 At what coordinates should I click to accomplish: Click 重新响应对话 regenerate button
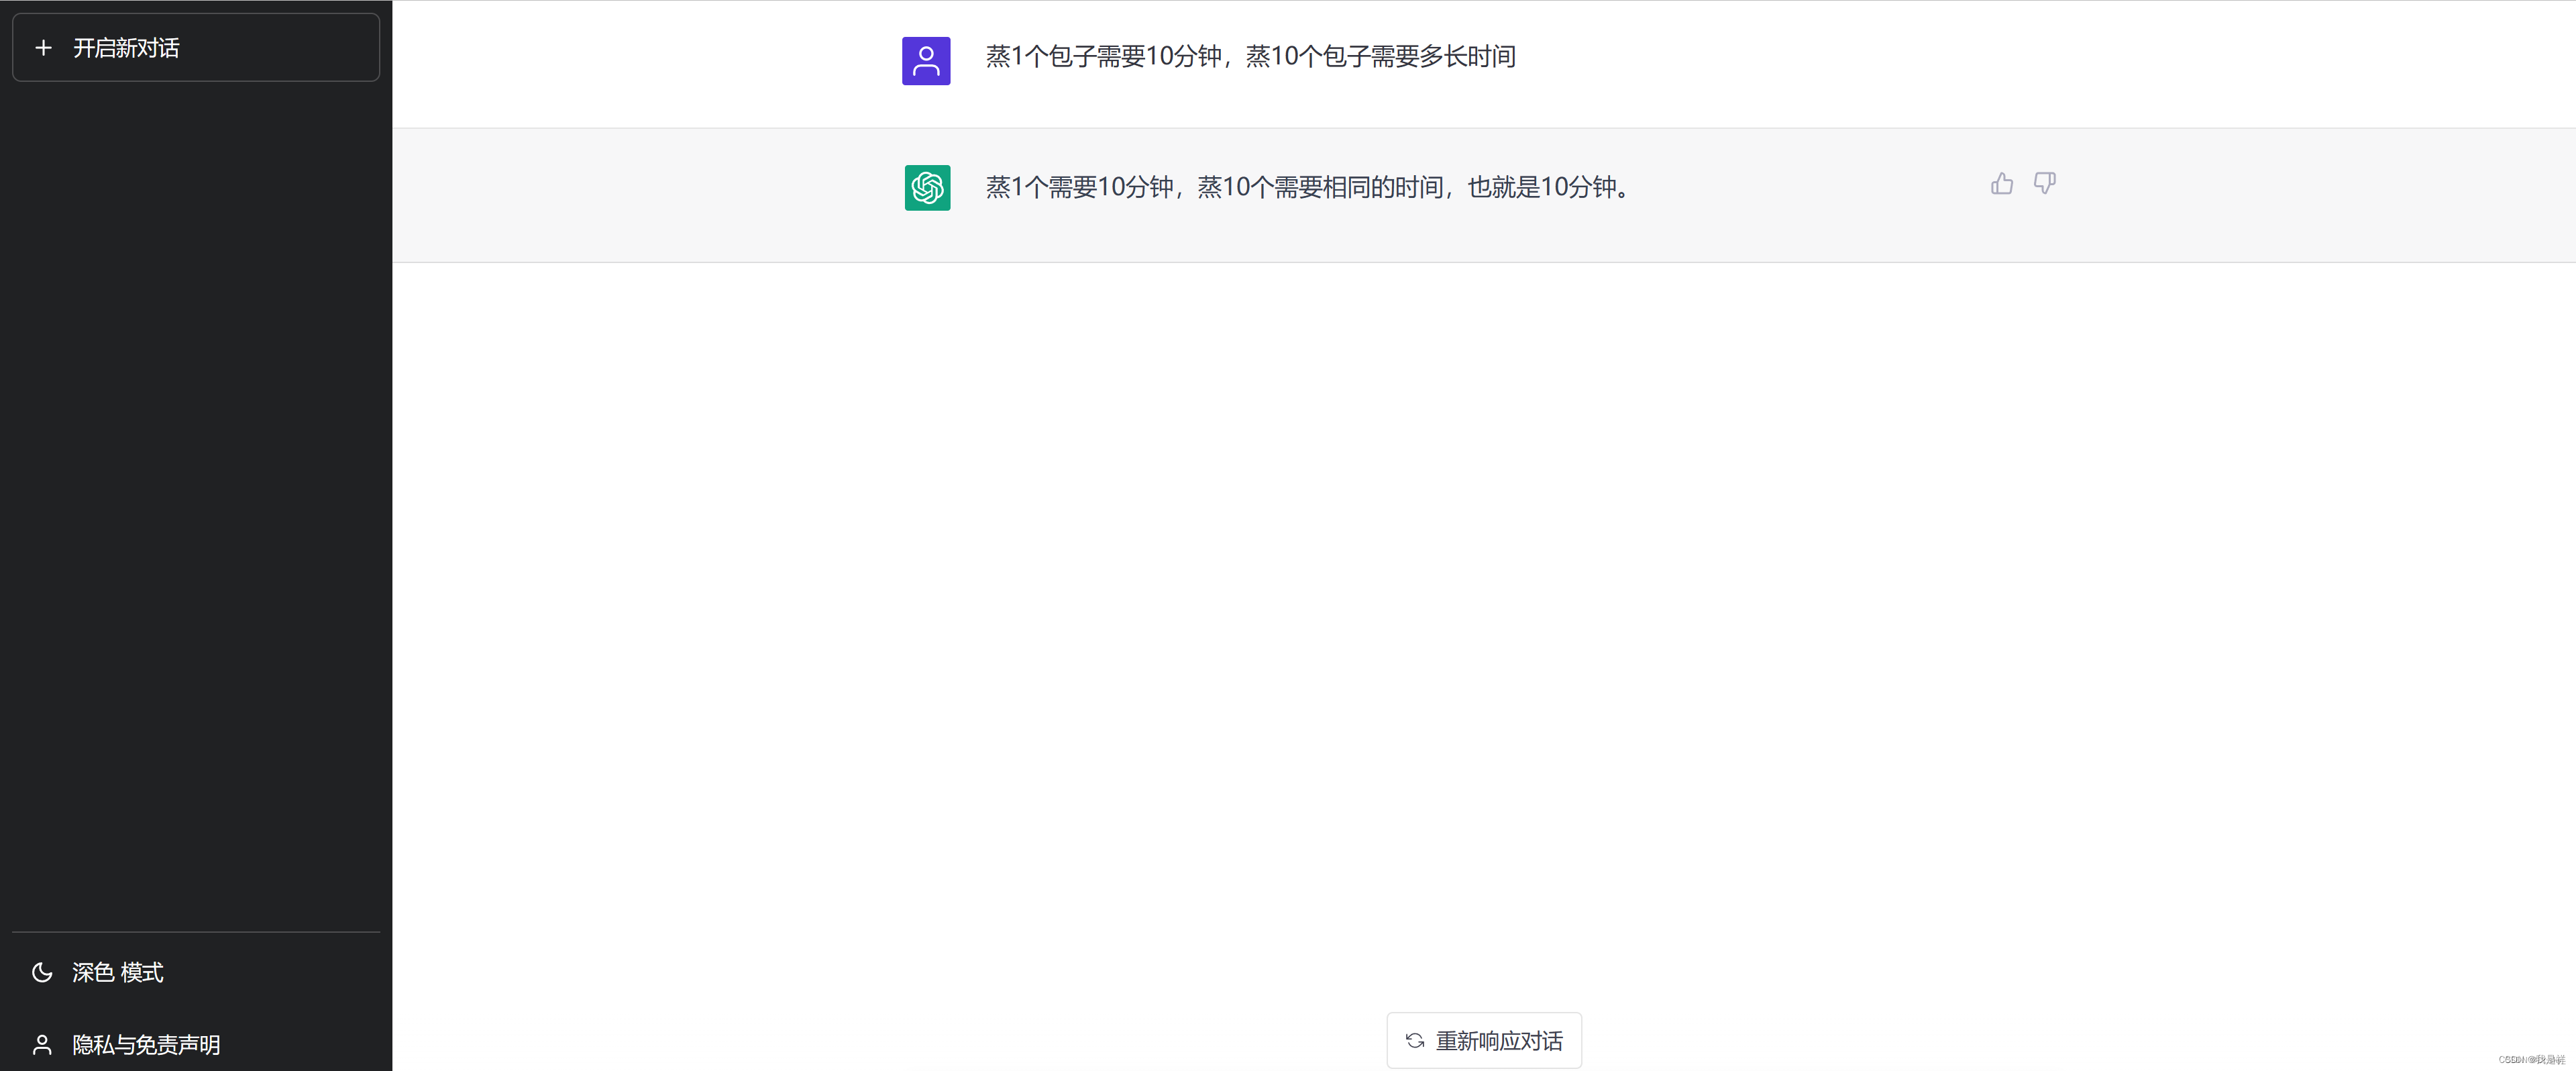pyautogui.click(x=1484, y=1041)
